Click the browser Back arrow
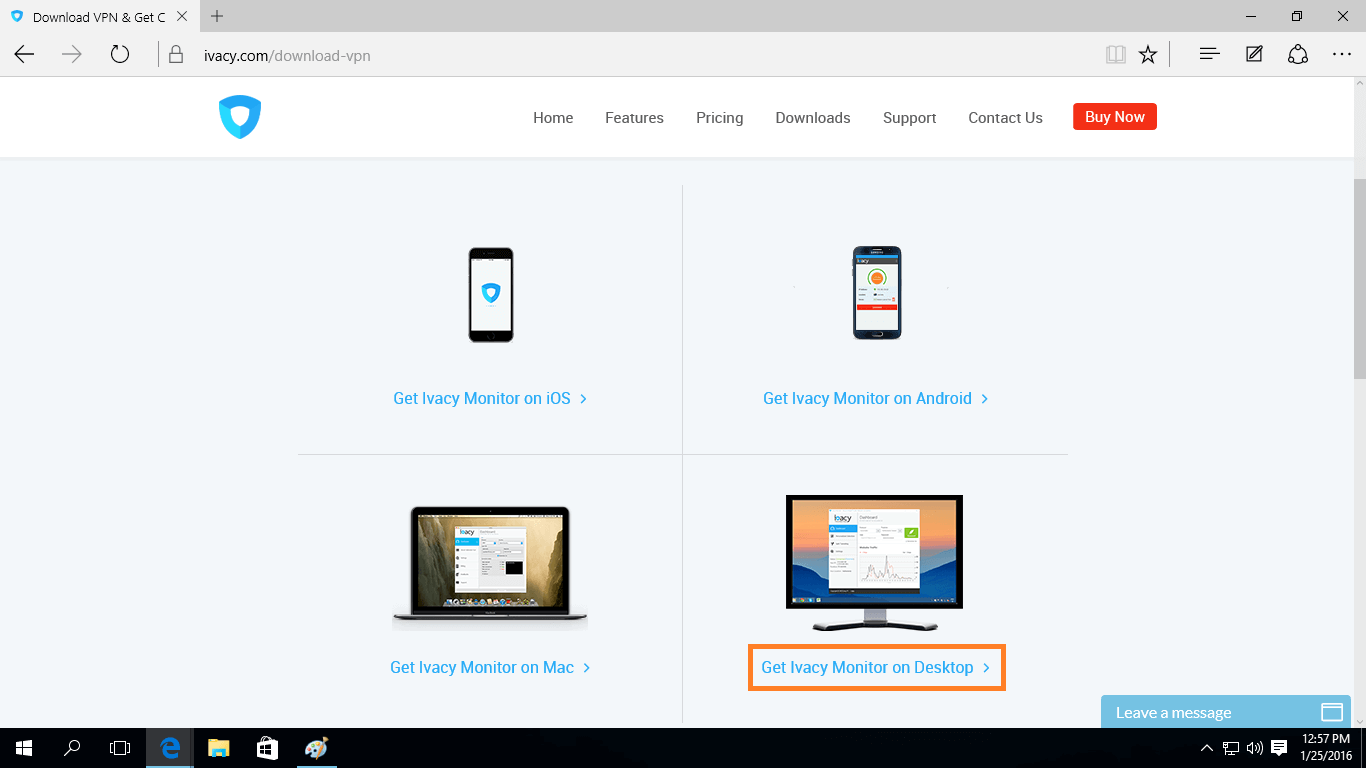 click(24, 55)
